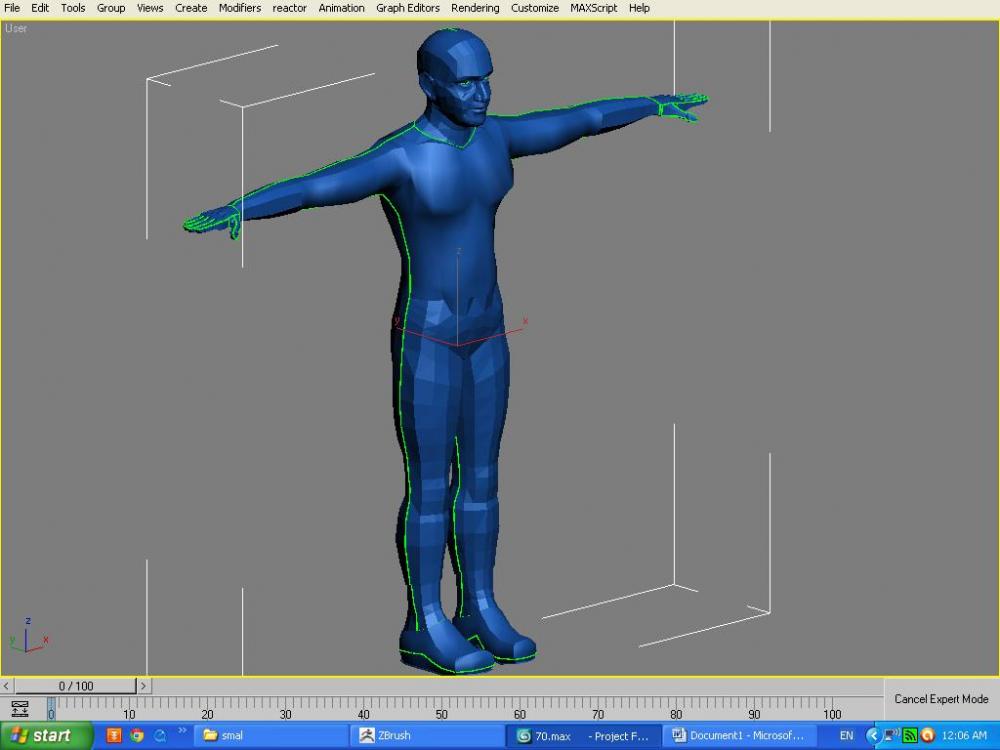Click the time slider 0 / 100 handle
The width and height of the screenshot is (1000, 750).
[76, 686]
